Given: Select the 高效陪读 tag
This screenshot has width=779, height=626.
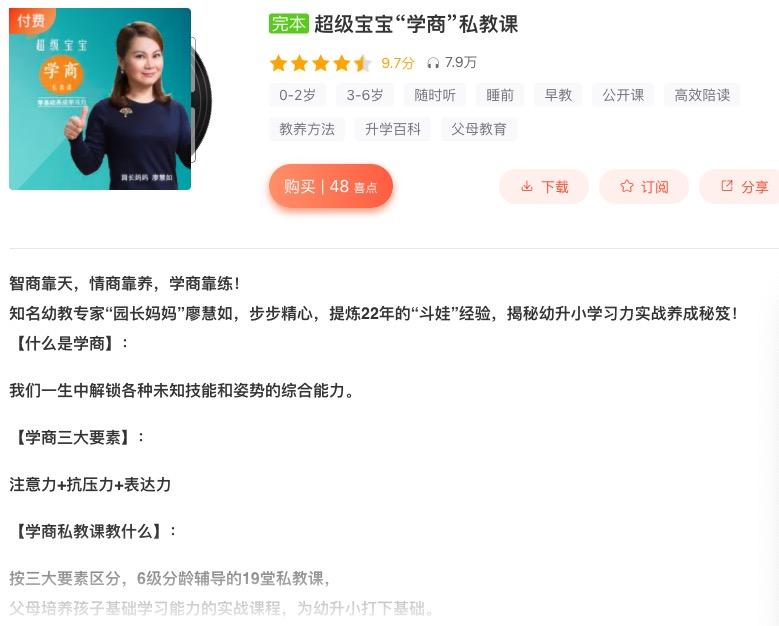Looking at the screenshot, I should pos(702,95).
